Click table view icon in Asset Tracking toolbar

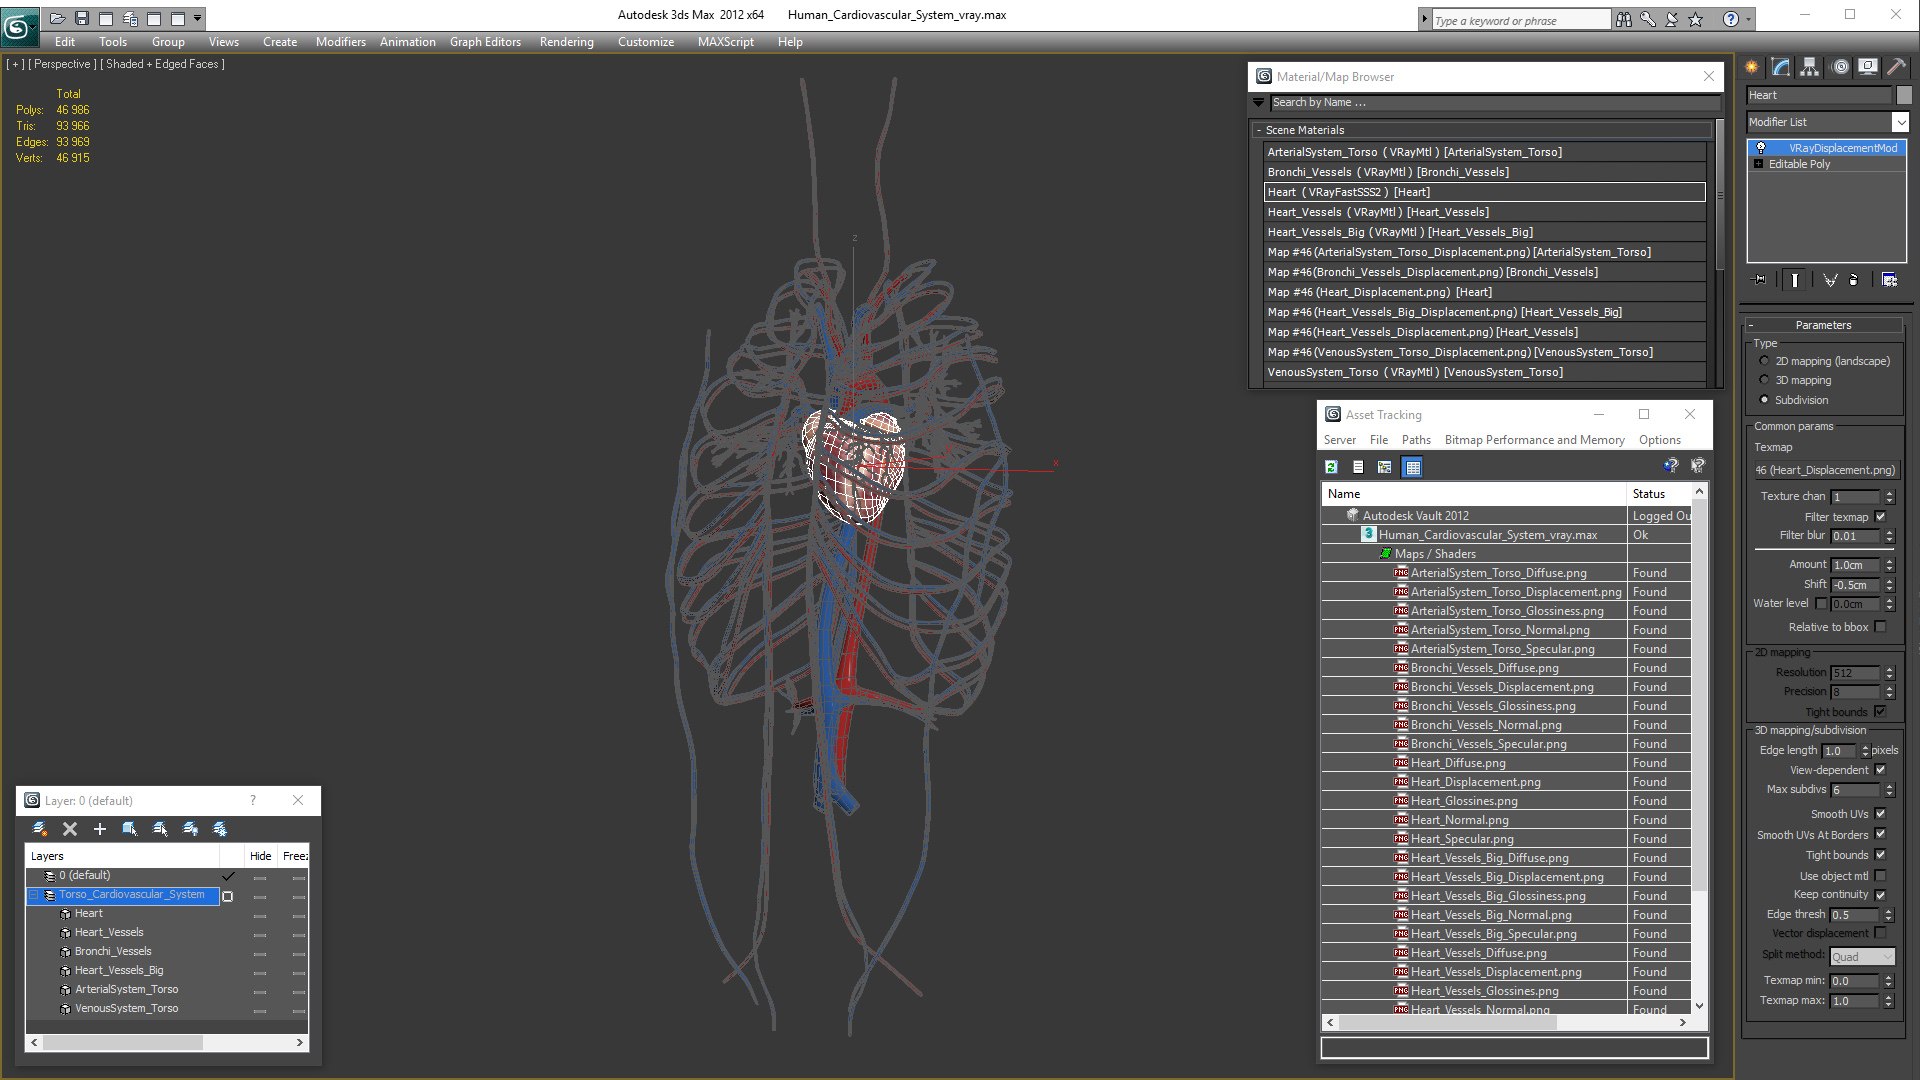pos(1412,467)
